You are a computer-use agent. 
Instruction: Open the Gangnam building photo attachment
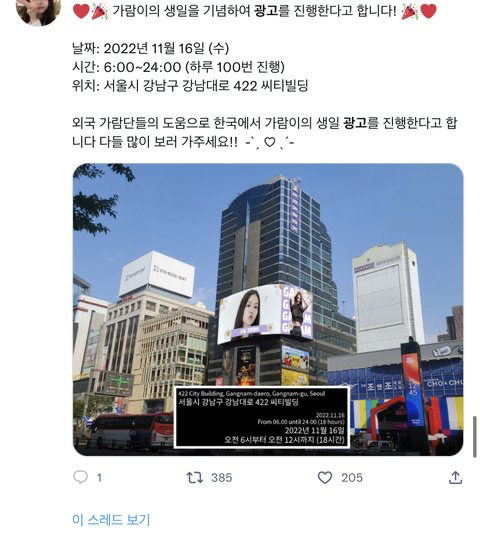click(268, 309)
